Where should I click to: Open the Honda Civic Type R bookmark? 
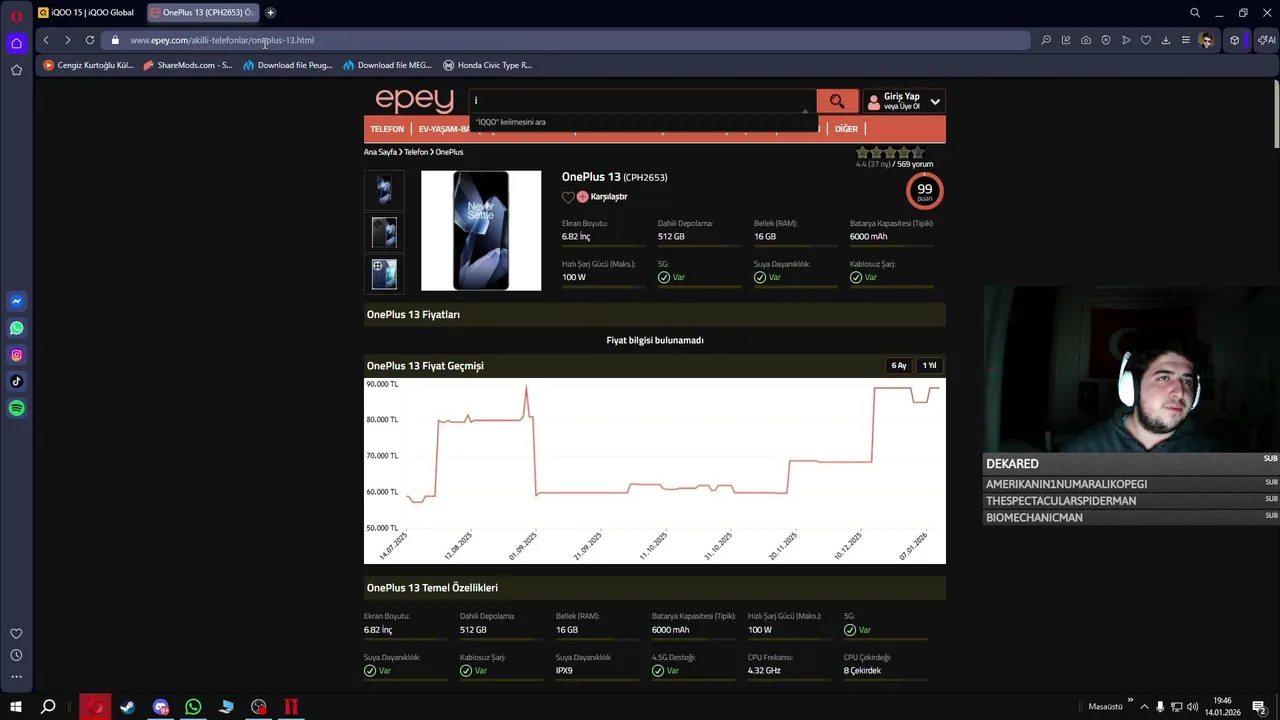pos(488,65)
